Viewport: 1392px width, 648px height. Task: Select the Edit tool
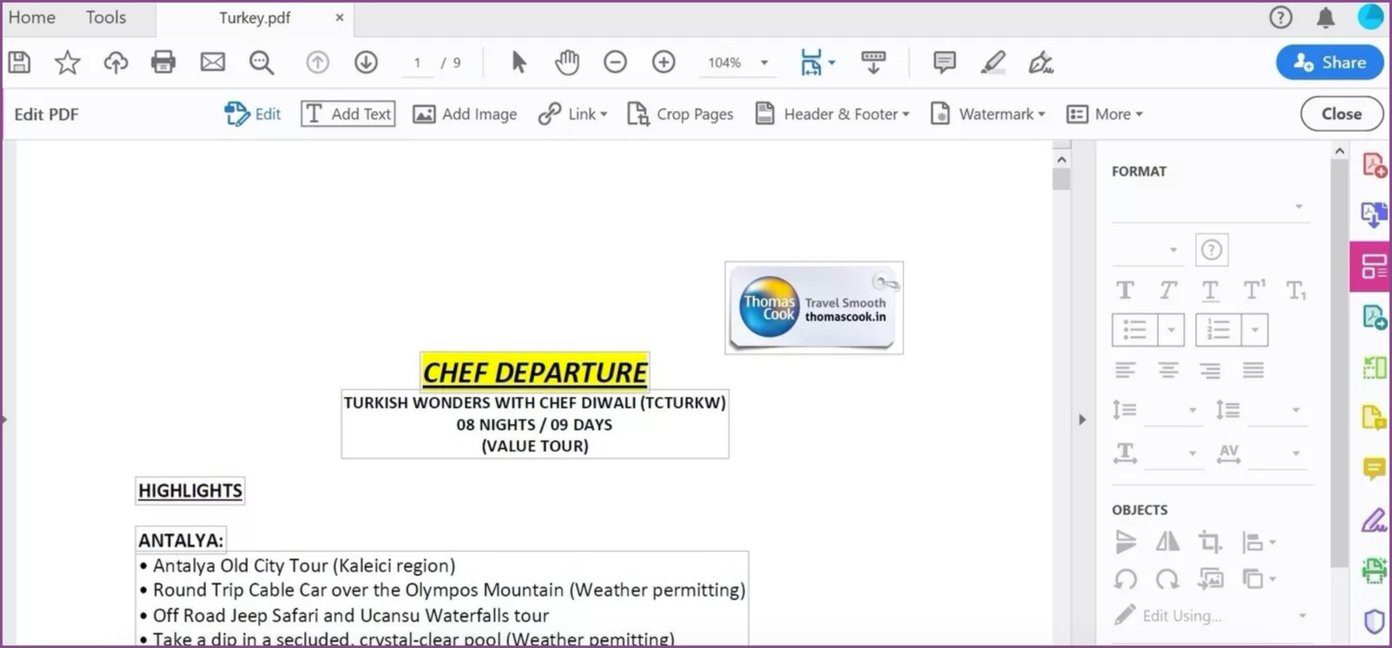pyautogui.click(x=252, y=114)
